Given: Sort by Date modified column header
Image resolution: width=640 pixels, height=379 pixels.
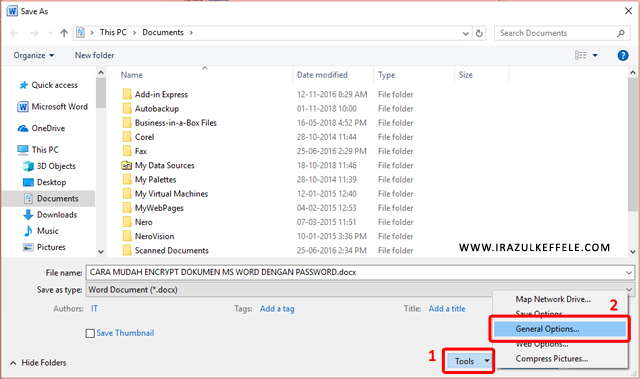Looking at the screenshot, I should (322, 75).
